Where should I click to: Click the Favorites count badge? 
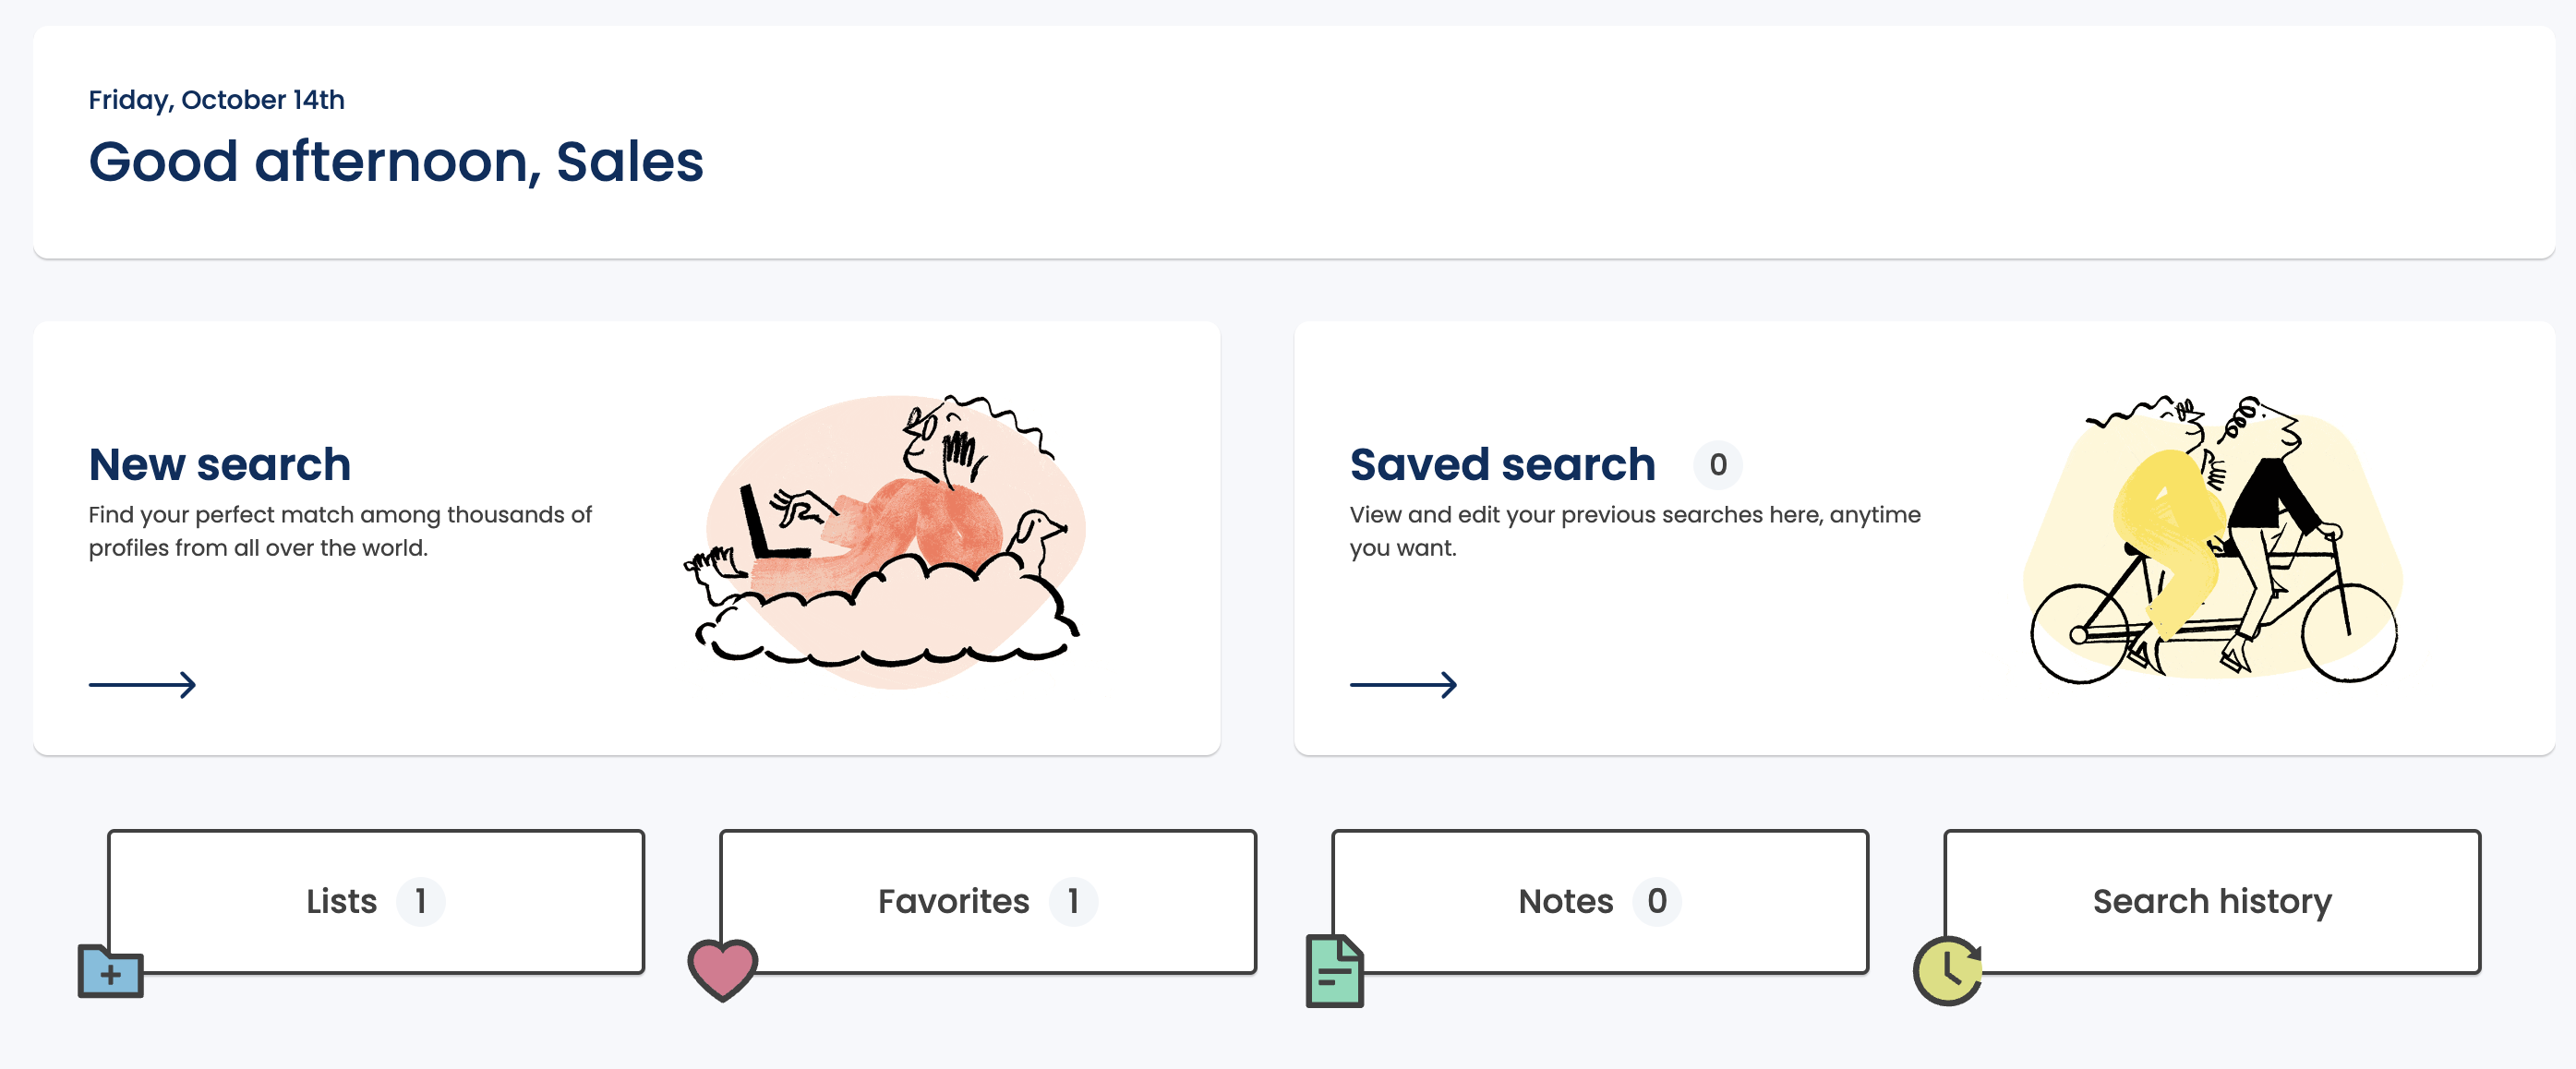pyautogui.click(x=1073, y=901)
